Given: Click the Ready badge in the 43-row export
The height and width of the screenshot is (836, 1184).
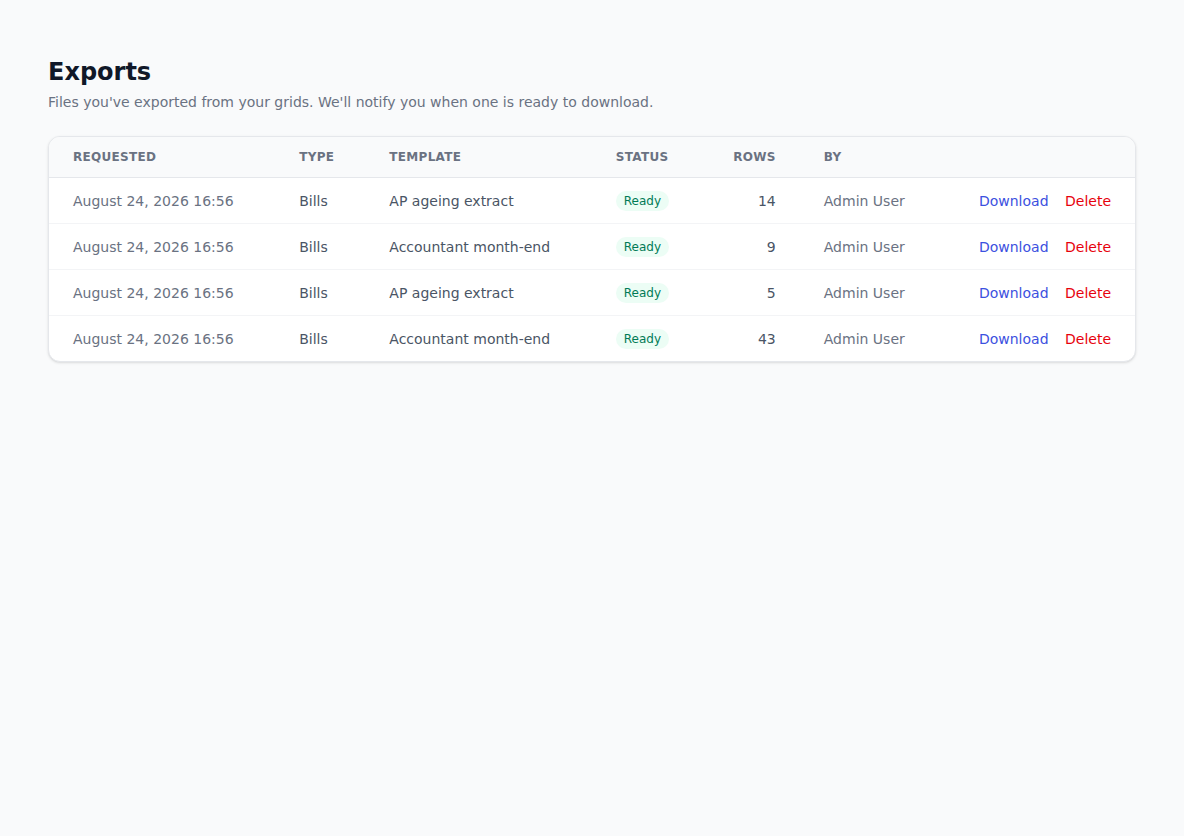Looking at the screenshot, I should [x=642, y=339].
